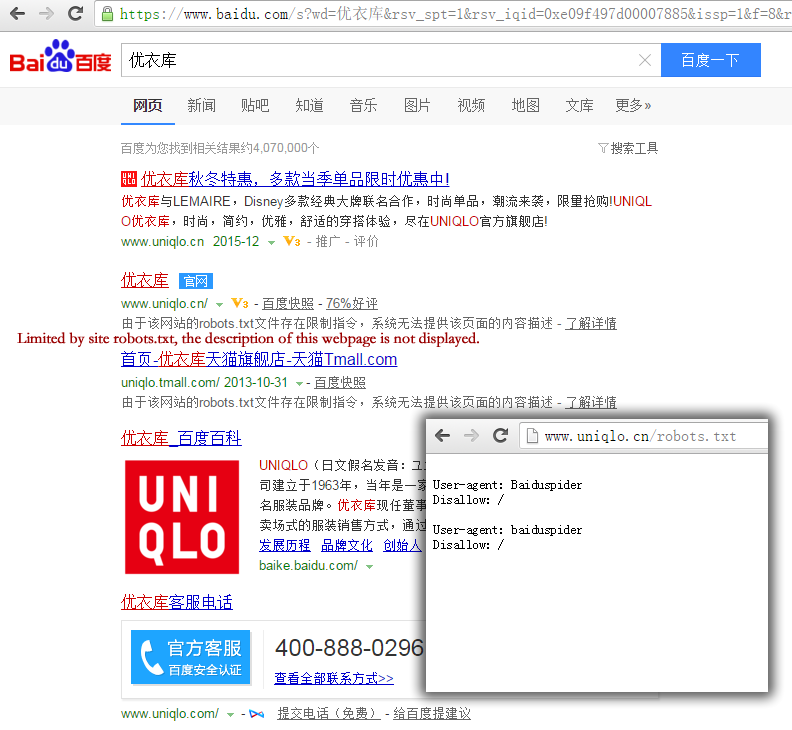The height and width of the screenshot is (730, 792).
Task: Open the 优衣库客服电话 result
Action: pyautogui.click(x=177, y=602)
